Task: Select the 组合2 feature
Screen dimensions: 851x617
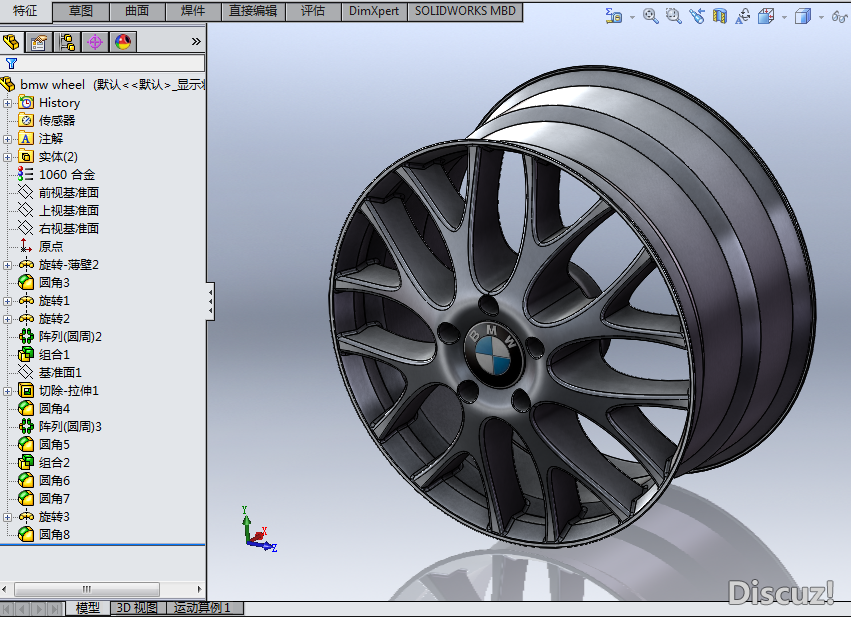Action: [x=54, y=463]
